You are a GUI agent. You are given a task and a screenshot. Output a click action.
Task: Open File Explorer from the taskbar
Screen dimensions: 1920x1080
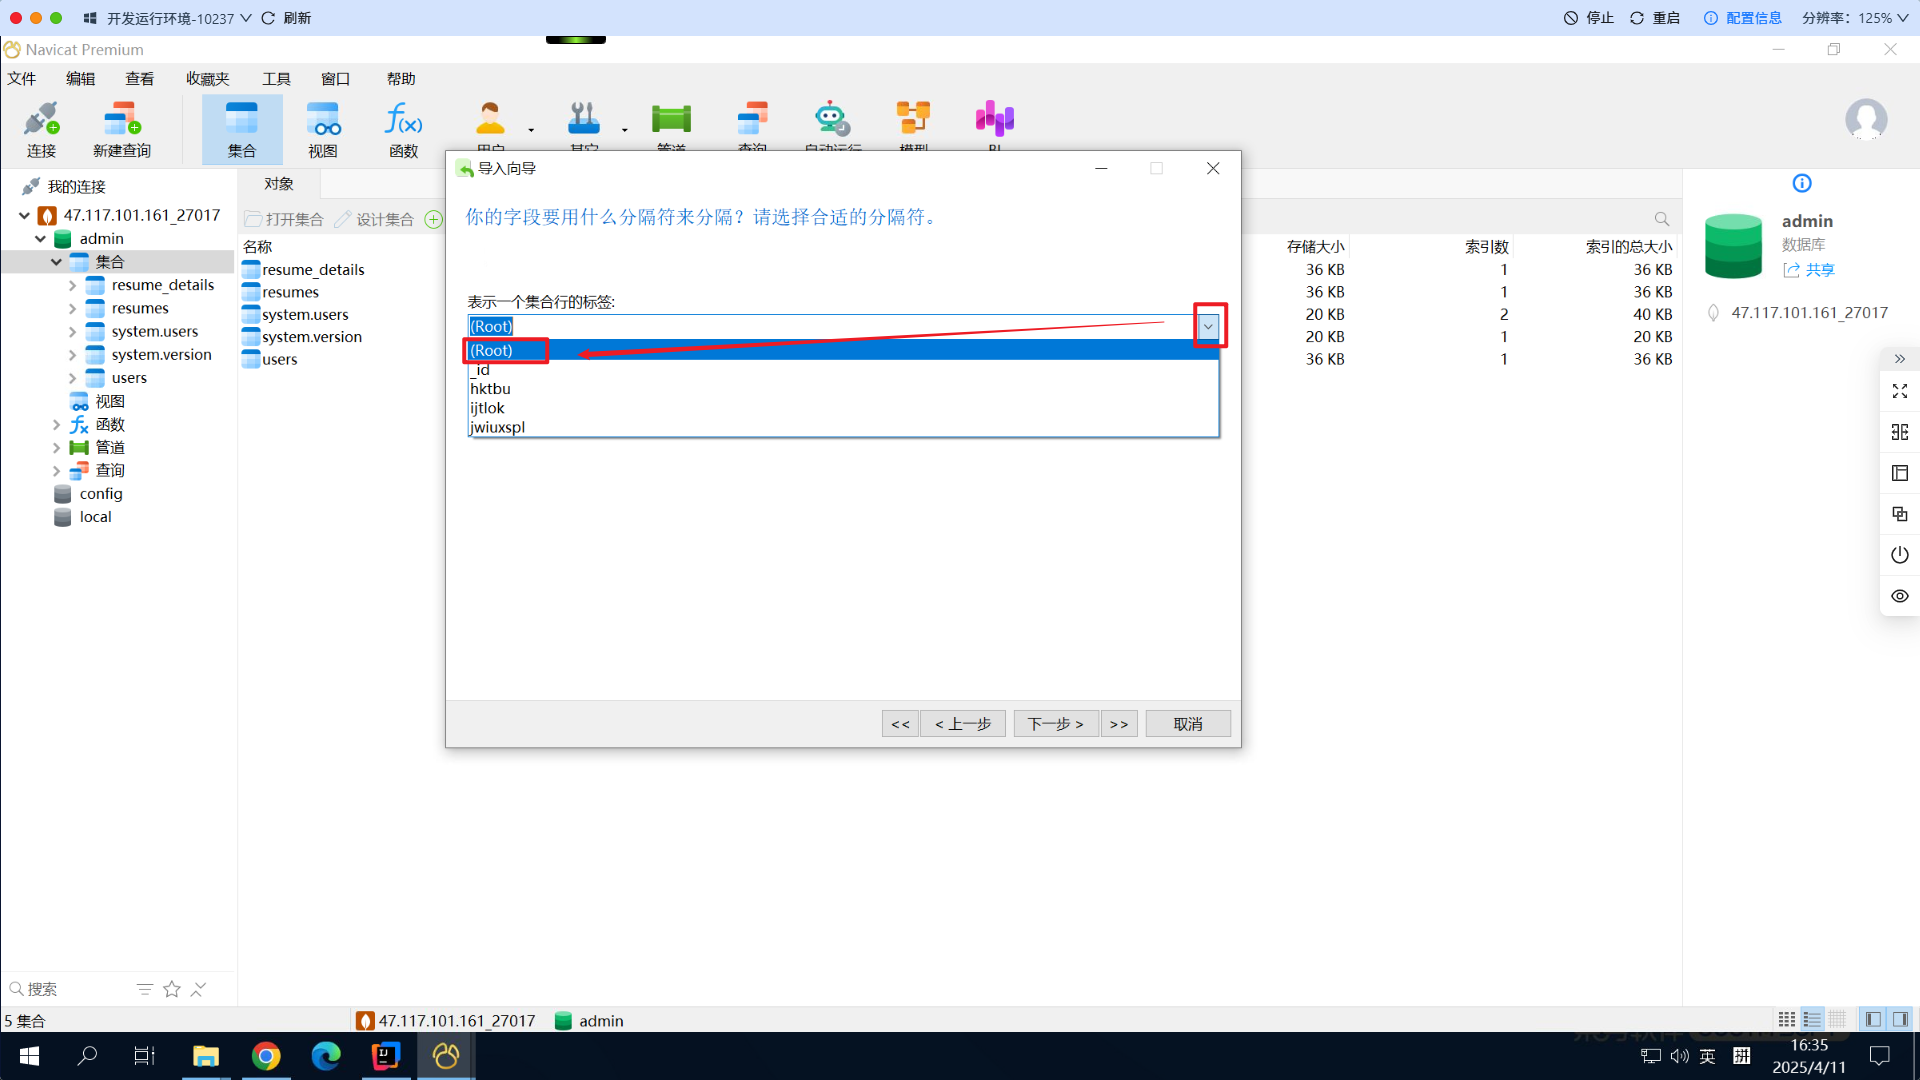[206, 1056]
